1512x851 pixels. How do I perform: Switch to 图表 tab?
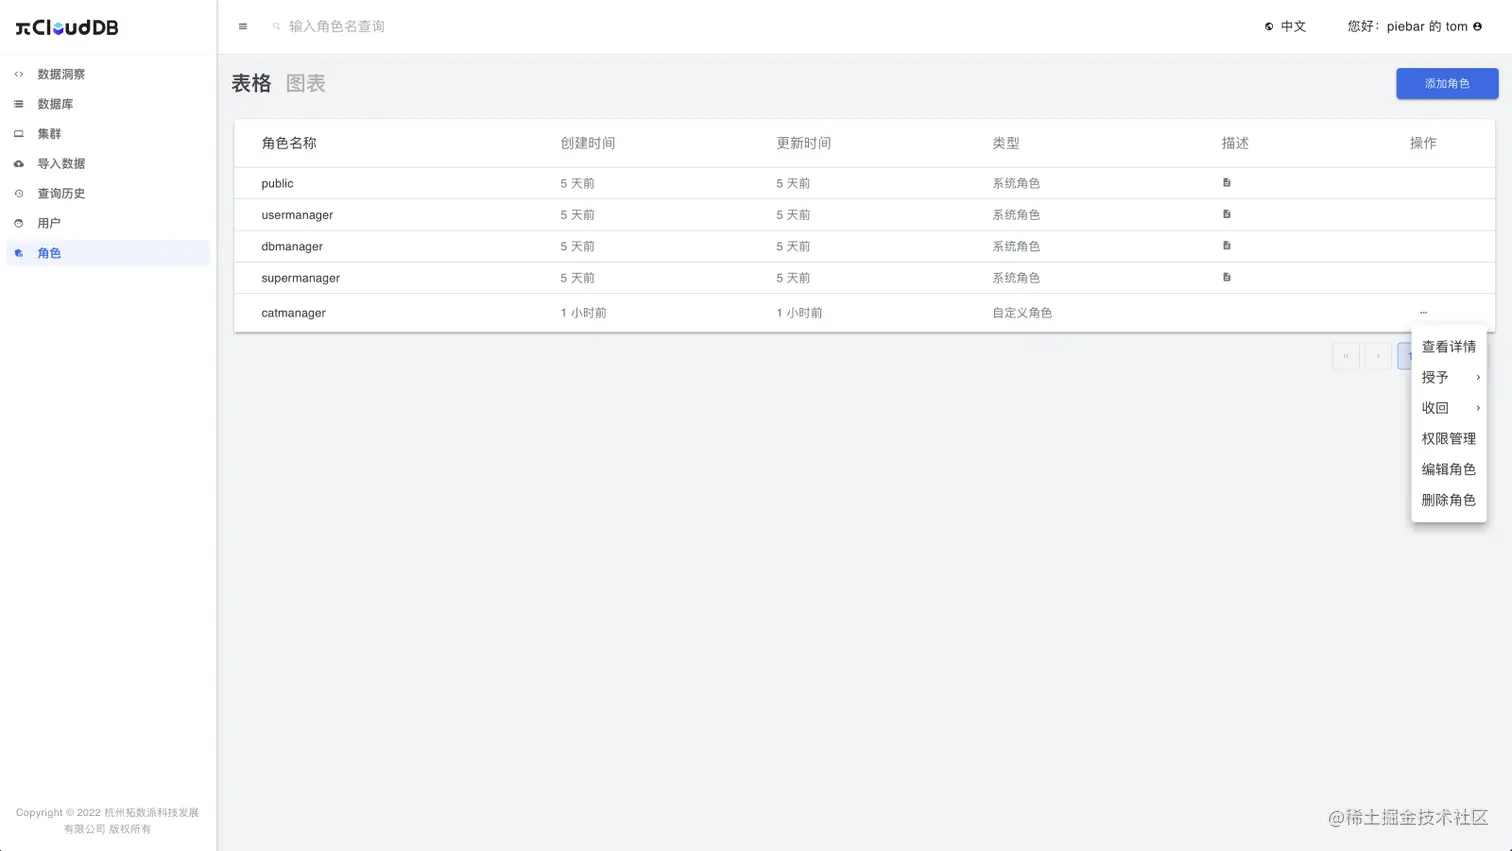coord(306,84)
